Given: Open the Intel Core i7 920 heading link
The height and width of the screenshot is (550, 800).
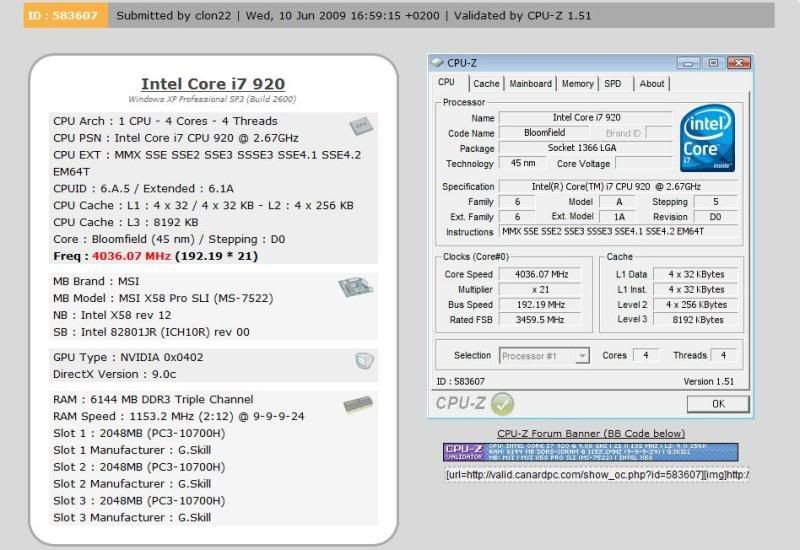Looking at the screenshot, I should pyautogui.click(x=213, y=84).
